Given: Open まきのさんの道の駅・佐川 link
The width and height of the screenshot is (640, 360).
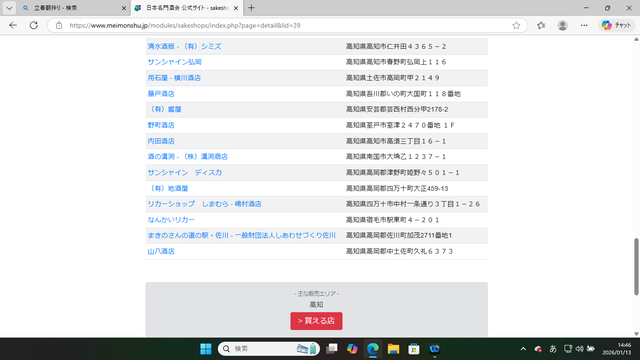Looking at the screenshot, I should click(241, 236).
